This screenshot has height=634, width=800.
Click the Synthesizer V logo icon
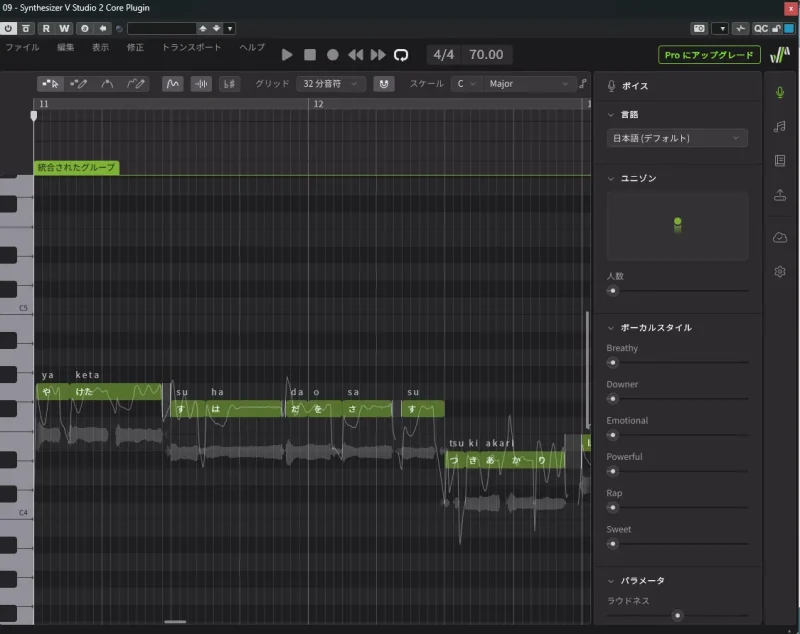click(x=780, y=55)
